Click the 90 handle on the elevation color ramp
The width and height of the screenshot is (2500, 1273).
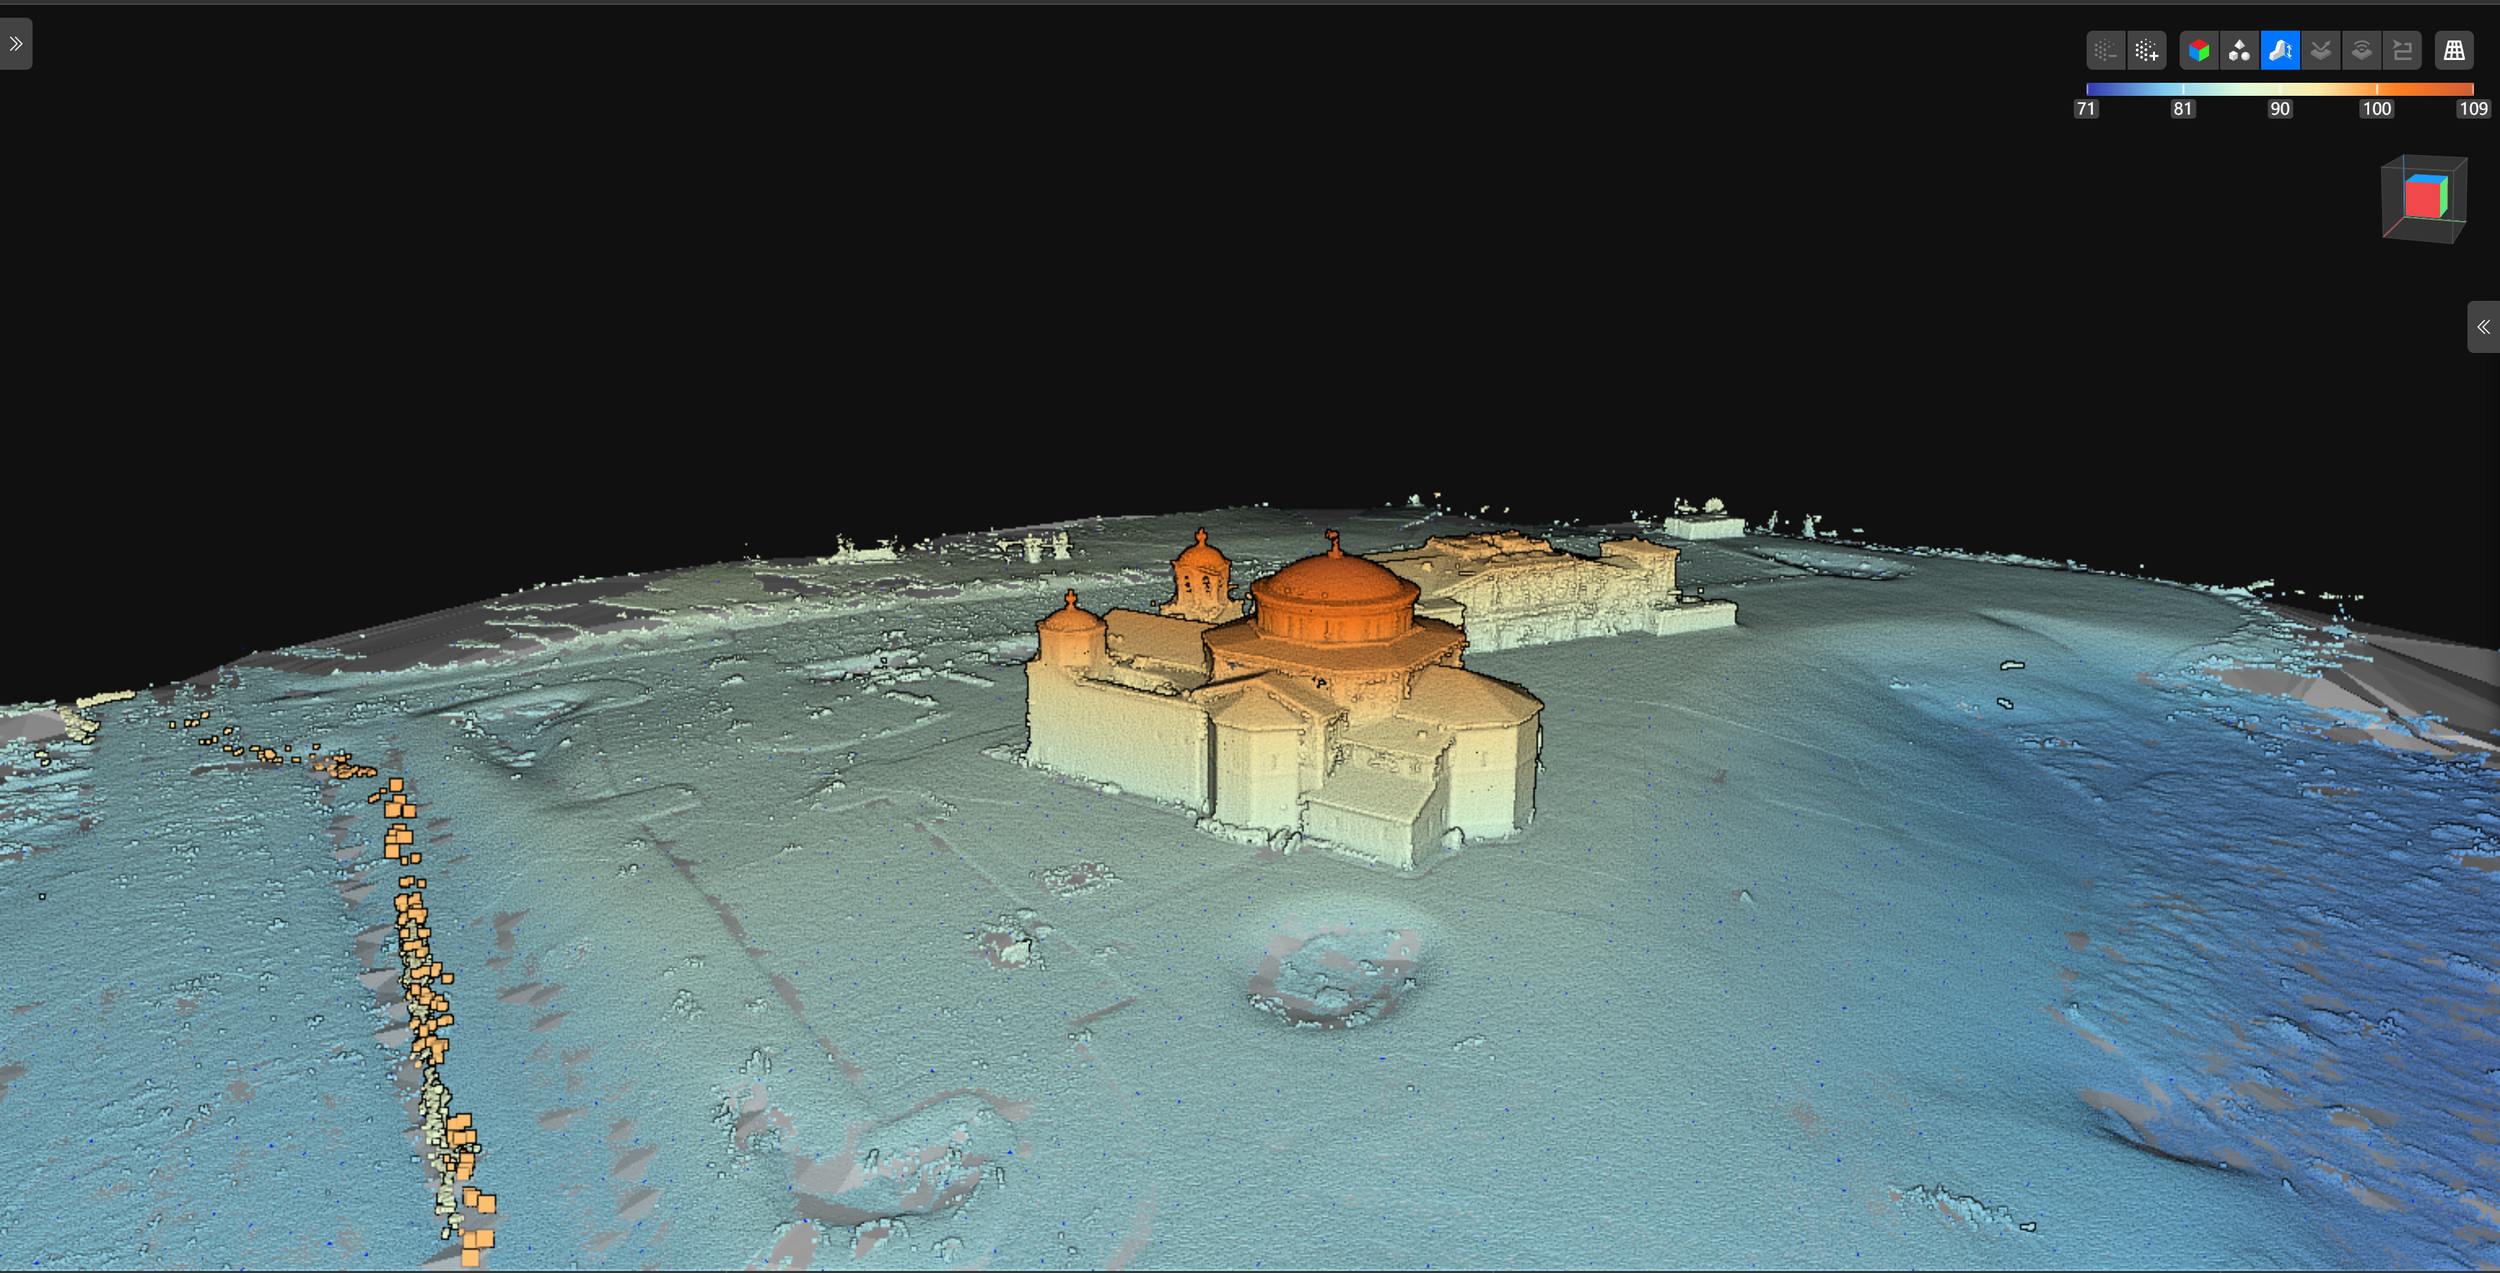pos(2280,108)
